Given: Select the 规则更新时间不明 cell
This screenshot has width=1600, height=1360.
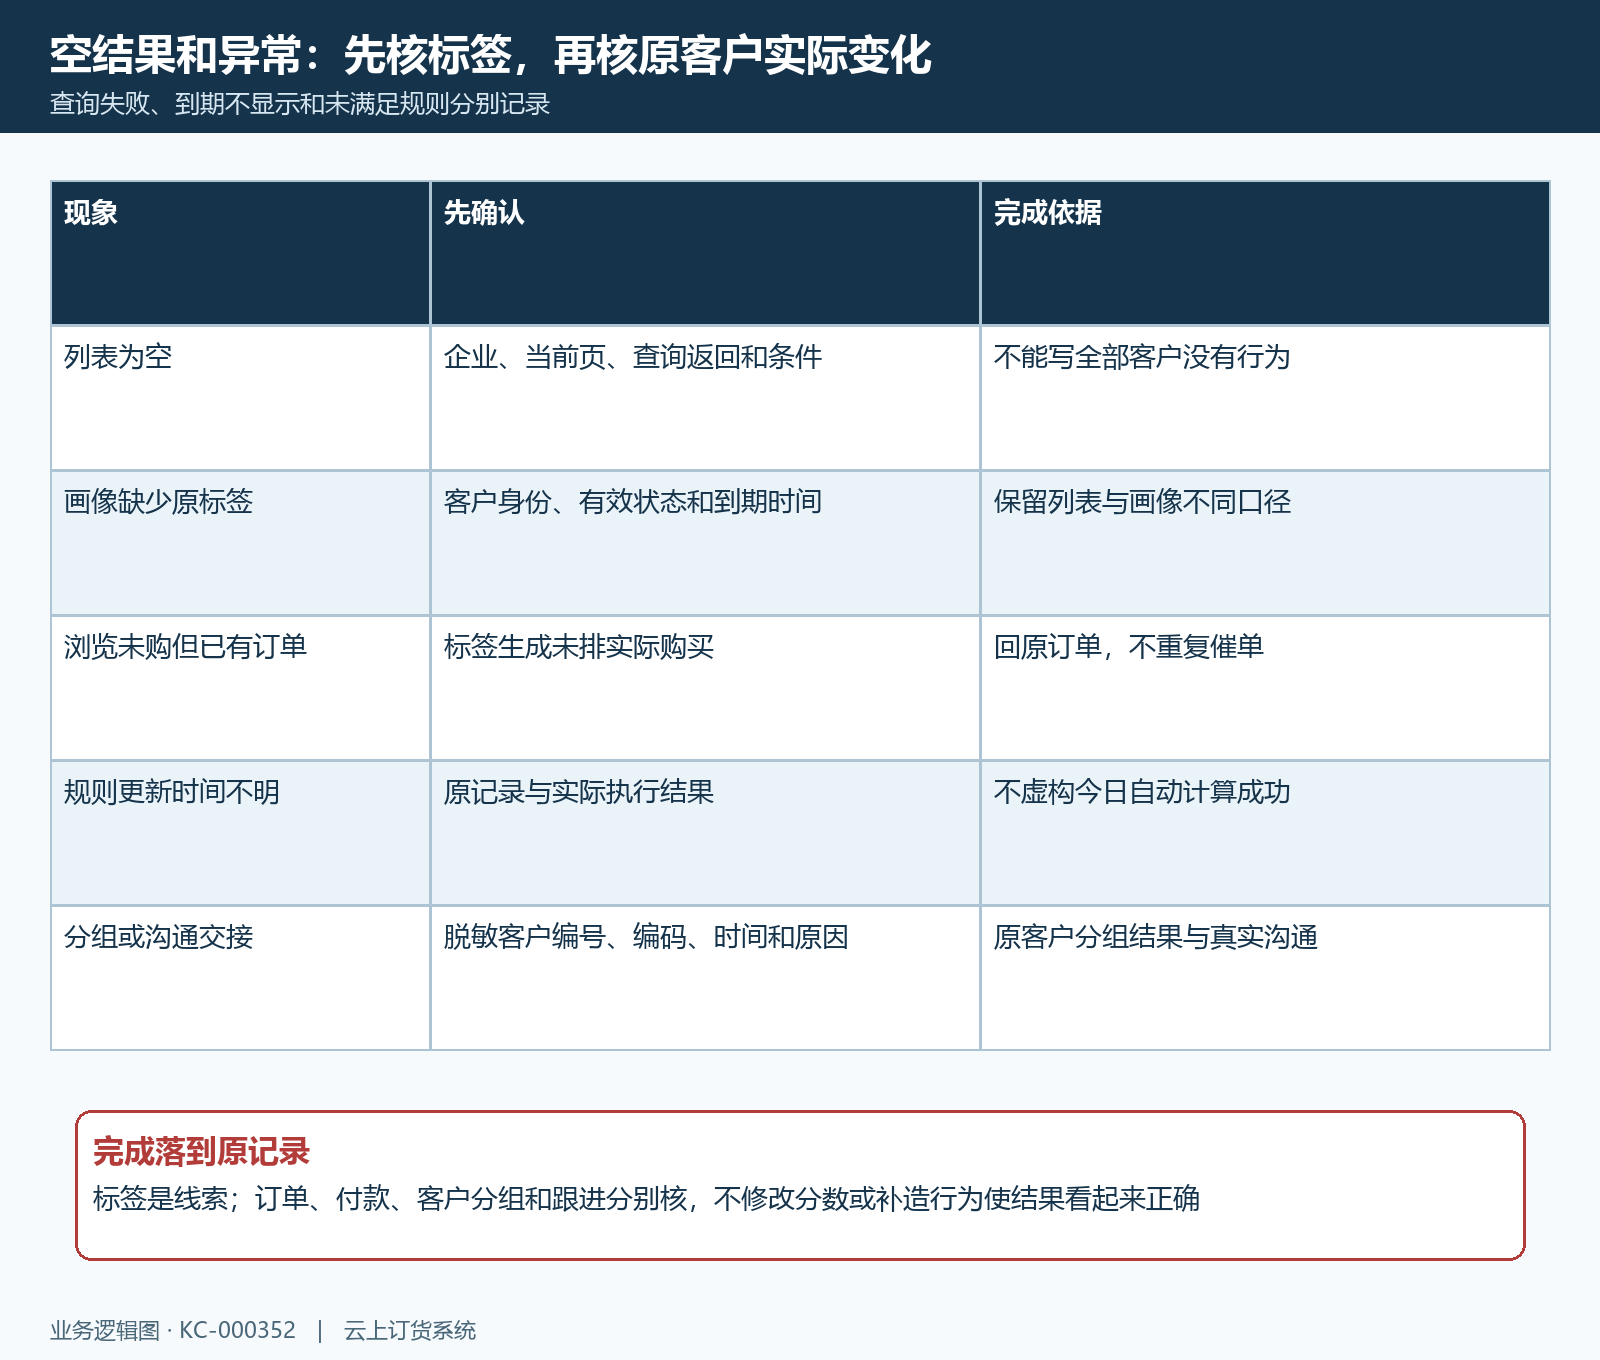Looking at the screenshot, I should [240, 833].
